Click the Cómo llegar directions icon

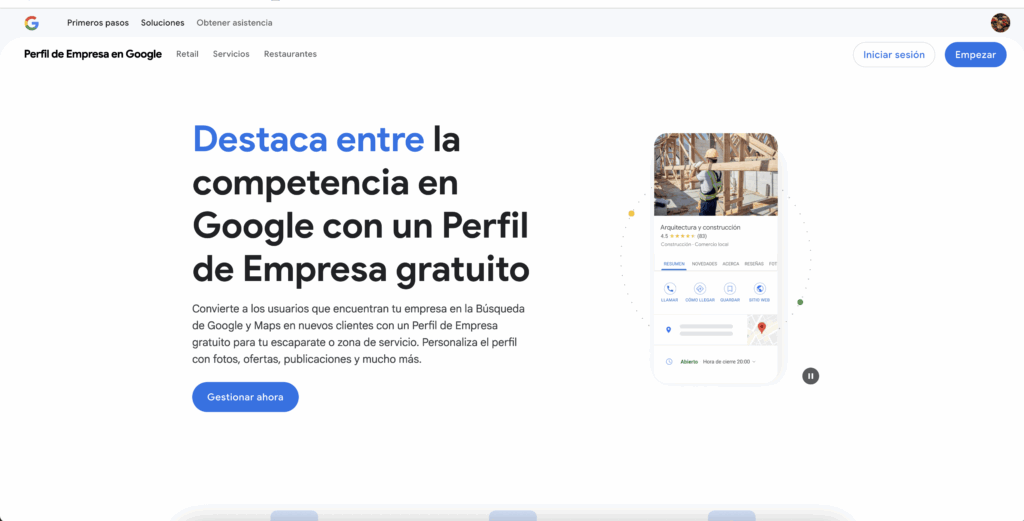[700, 289]
